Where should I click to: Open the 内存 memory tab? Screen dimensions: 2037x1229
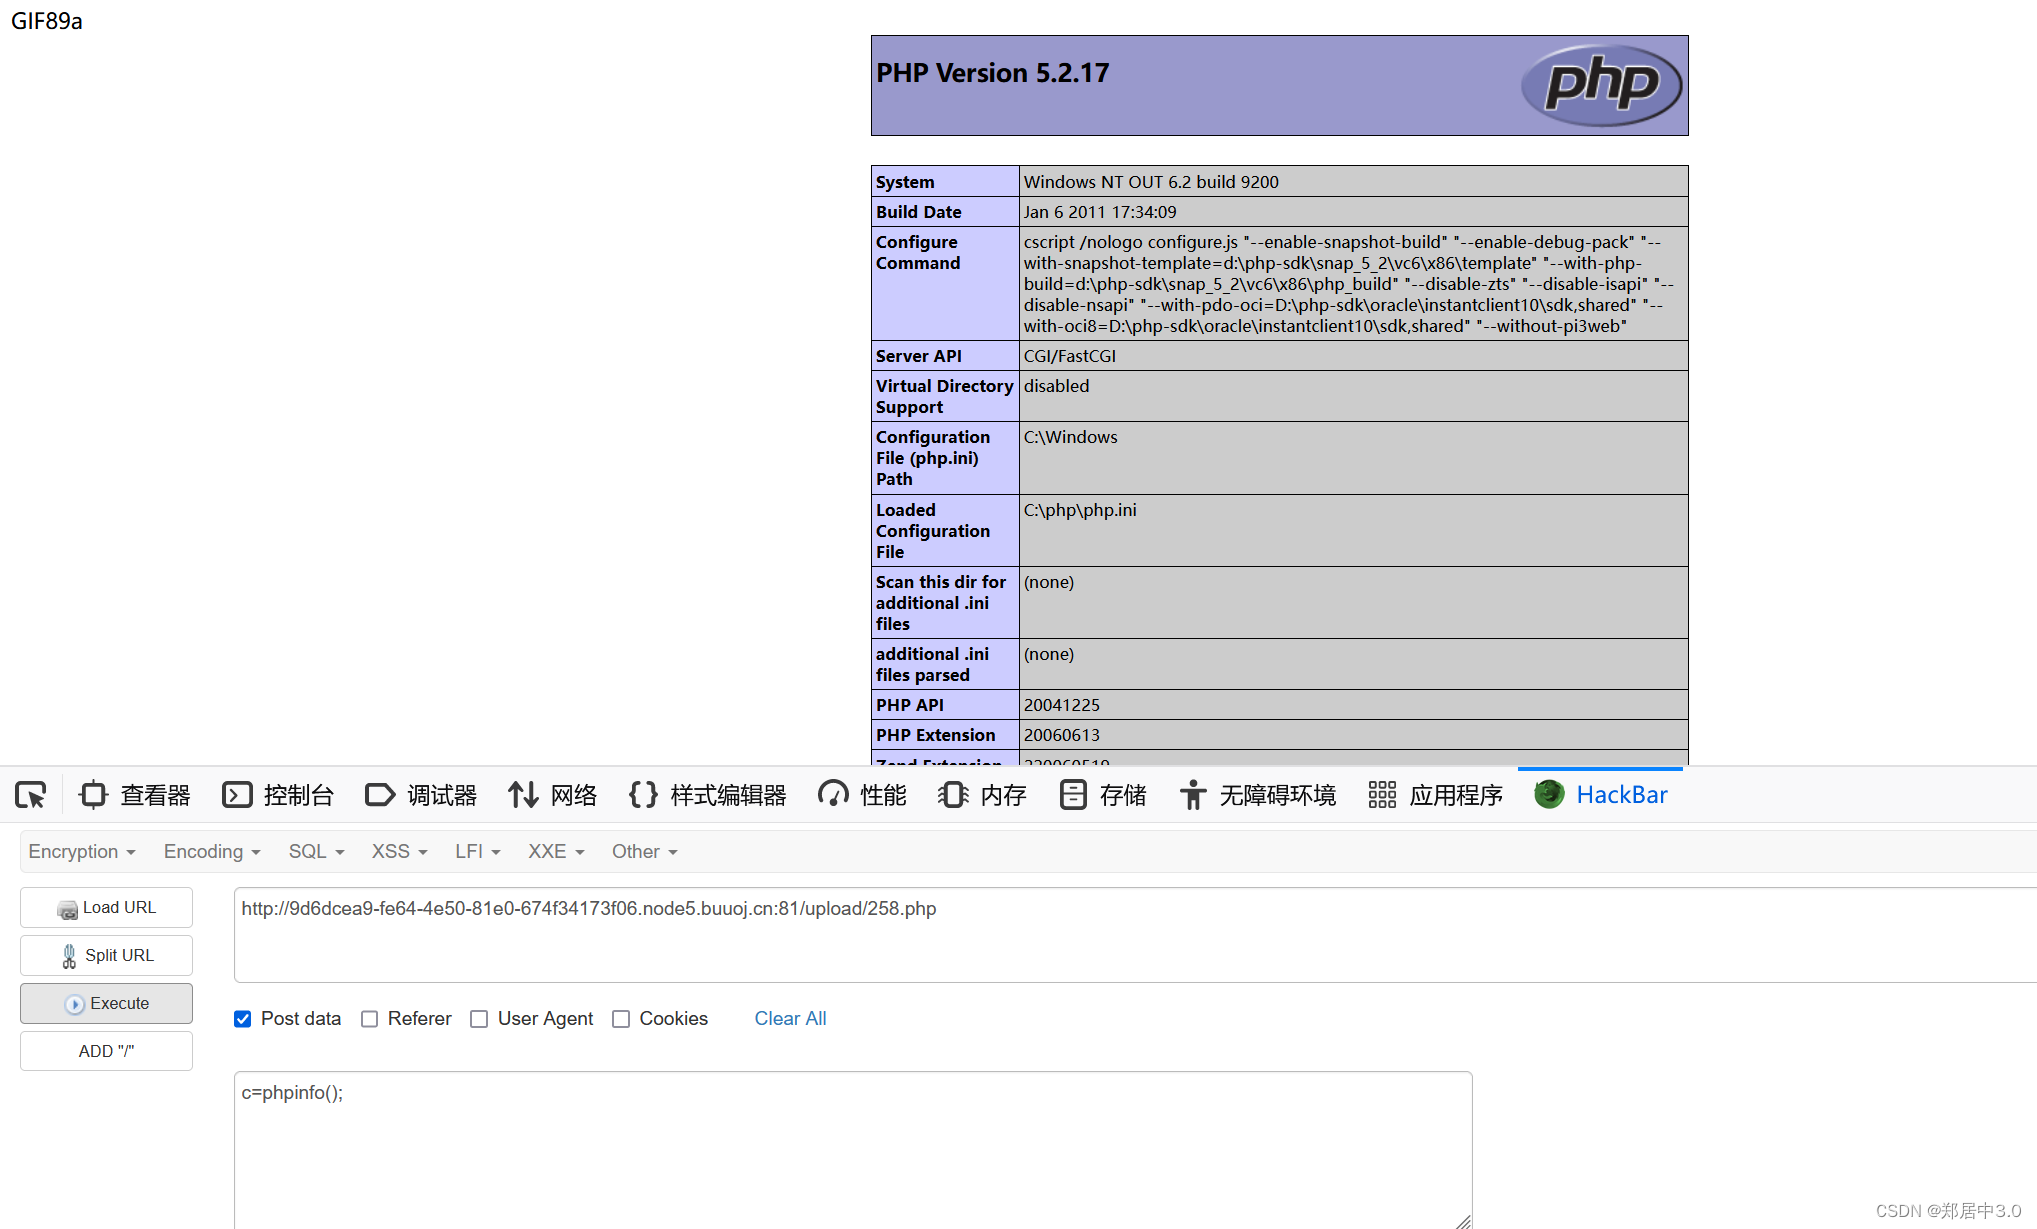(983, 795)
